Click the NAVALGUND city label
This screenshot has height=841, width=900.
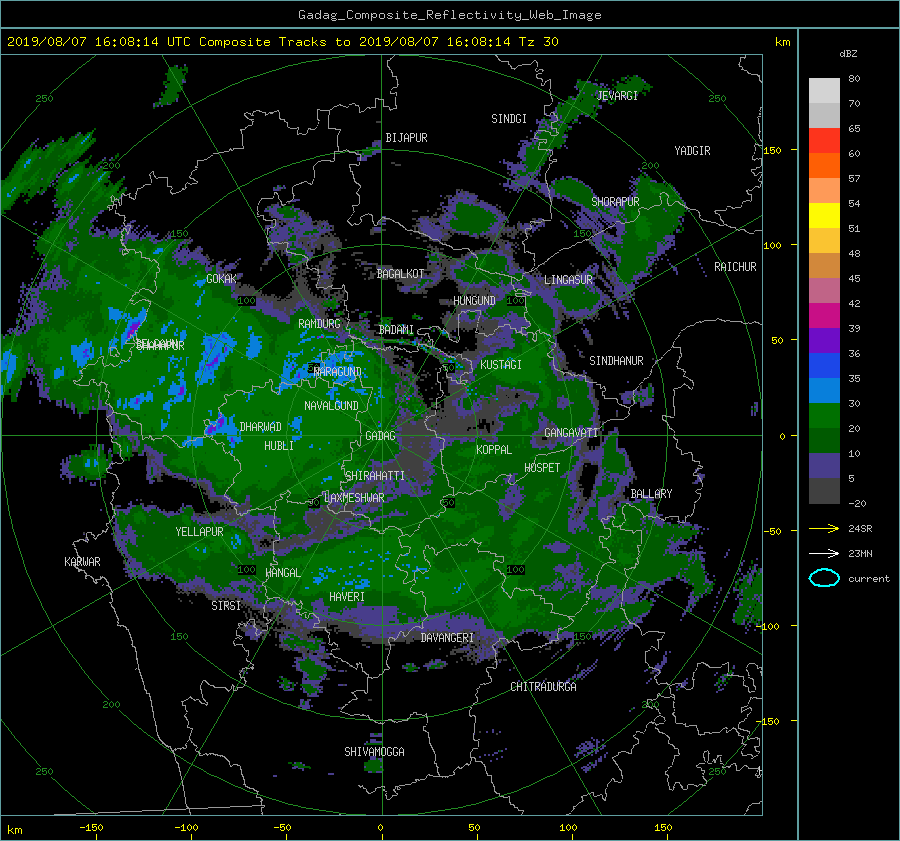click(x=331, y=406)
